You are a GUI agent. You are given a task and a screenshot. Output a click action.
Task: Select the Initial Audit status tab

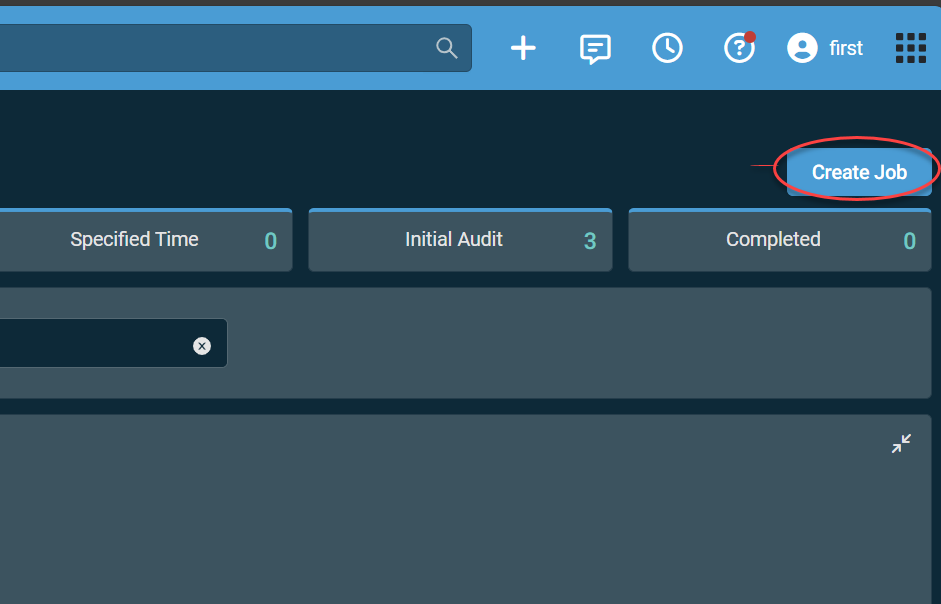pyautogui.click(x=454, y=240)
